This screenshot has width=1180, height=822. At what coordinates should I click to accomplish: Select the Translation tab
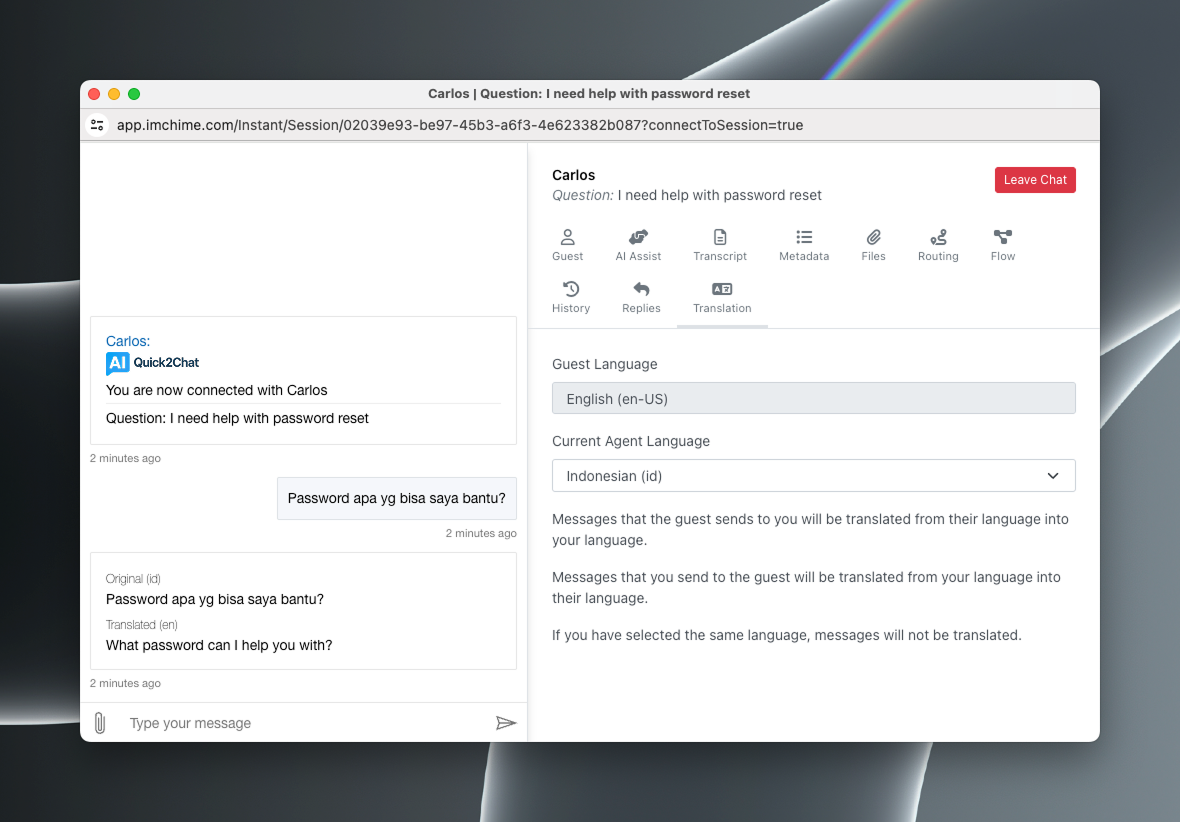(722, 297)
